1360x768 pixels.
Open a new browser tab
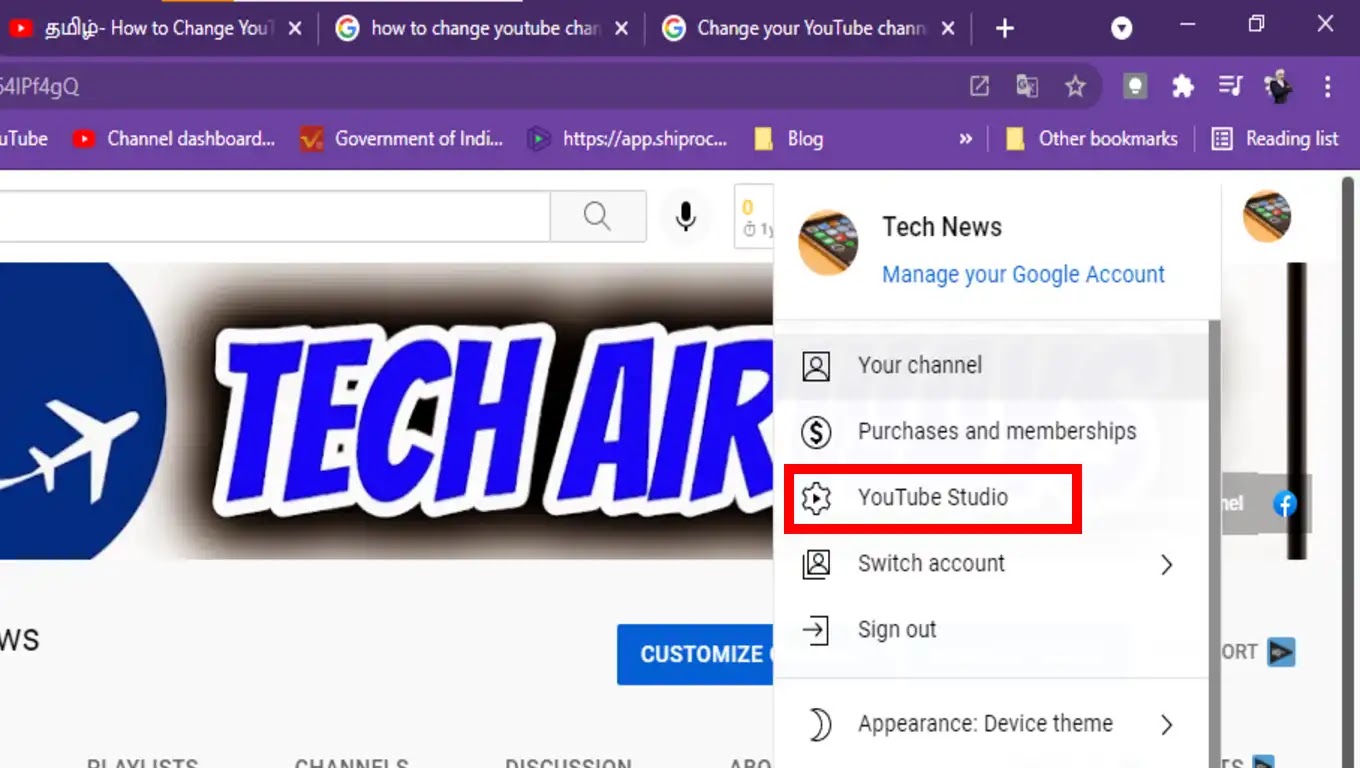1005,29
